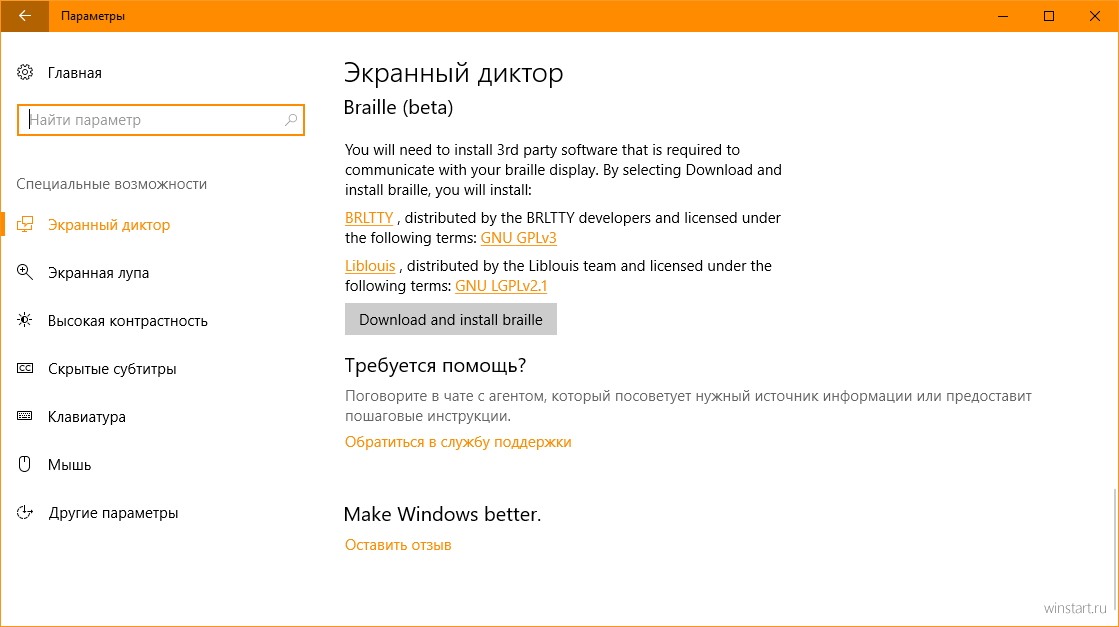Screen dimensions: 1119x627
Task: Switch to Экранная лупа section
Action: pos(98,272)
